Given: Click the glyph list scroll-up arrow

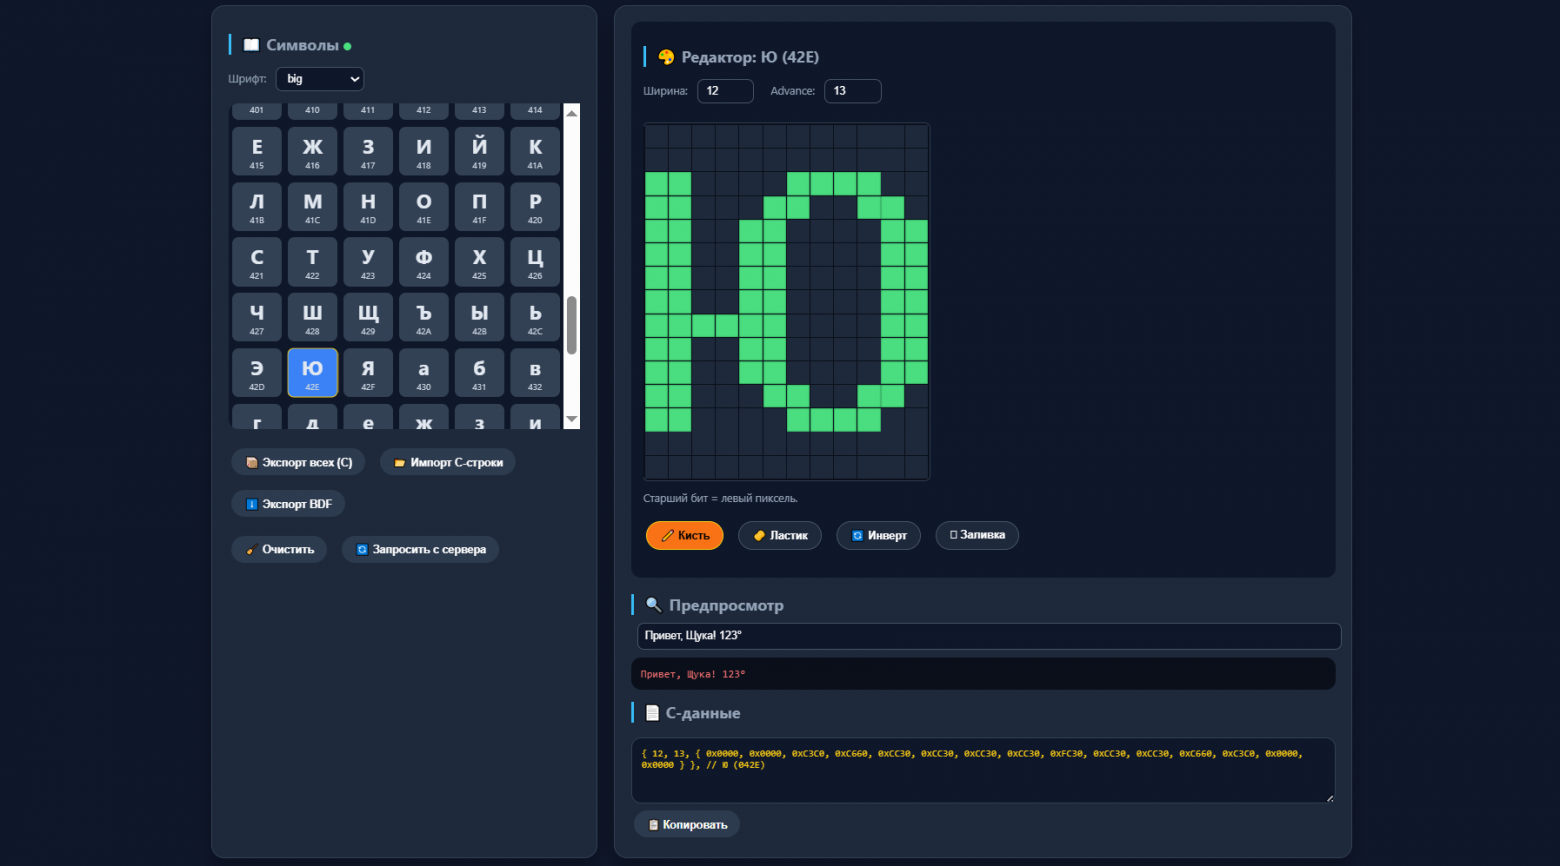Looking at the screenshot, I should pyautogui.click(x=572, y=113).
